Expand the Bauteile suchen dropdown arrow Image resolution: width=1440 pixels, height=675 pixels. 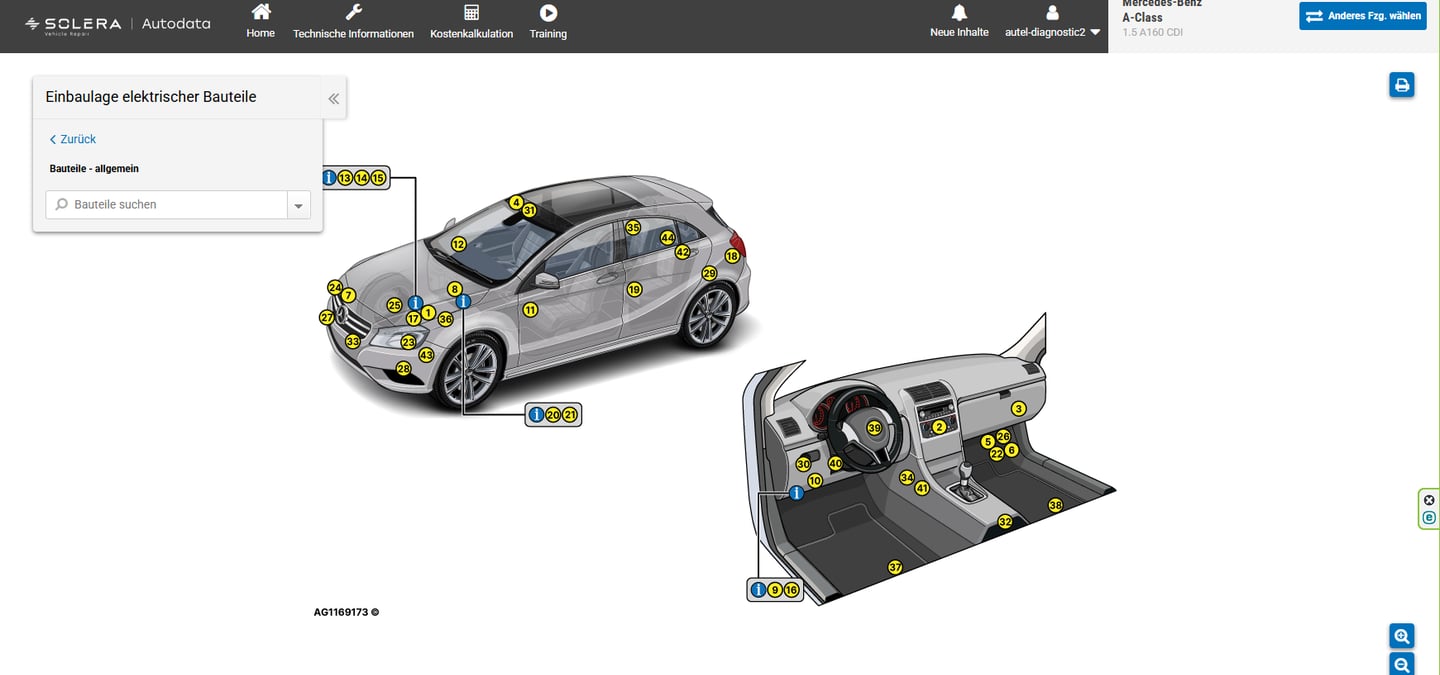(x=299, y=204)
